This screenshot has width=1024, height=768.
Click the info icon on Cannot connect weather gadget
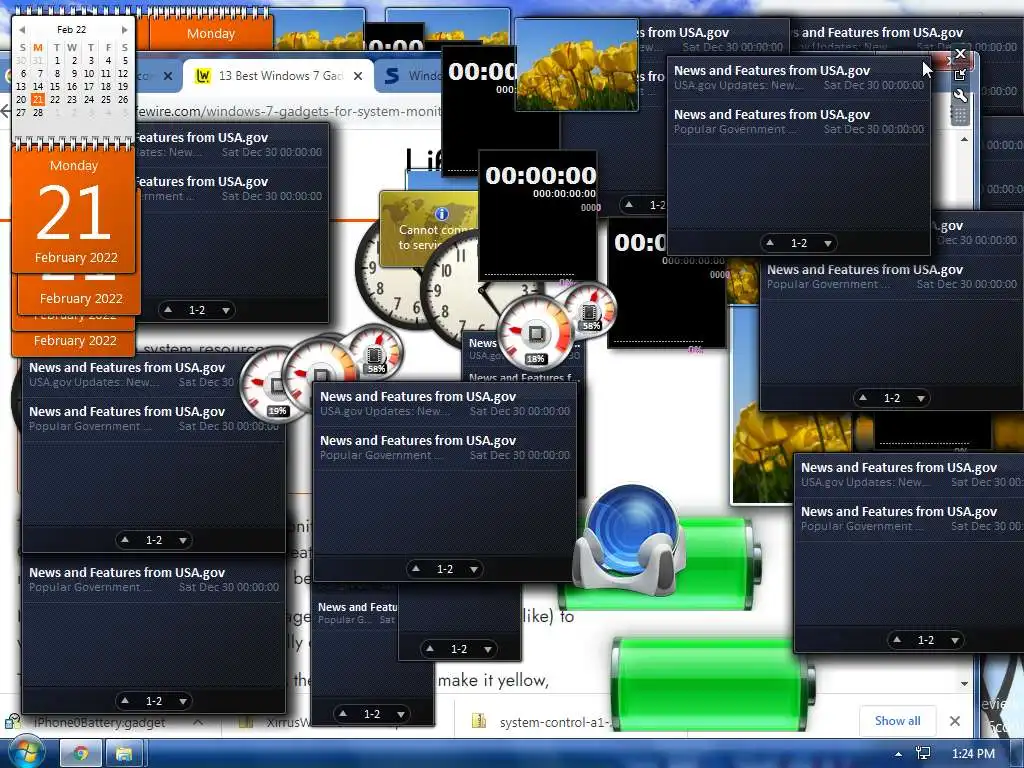[442, 214]
